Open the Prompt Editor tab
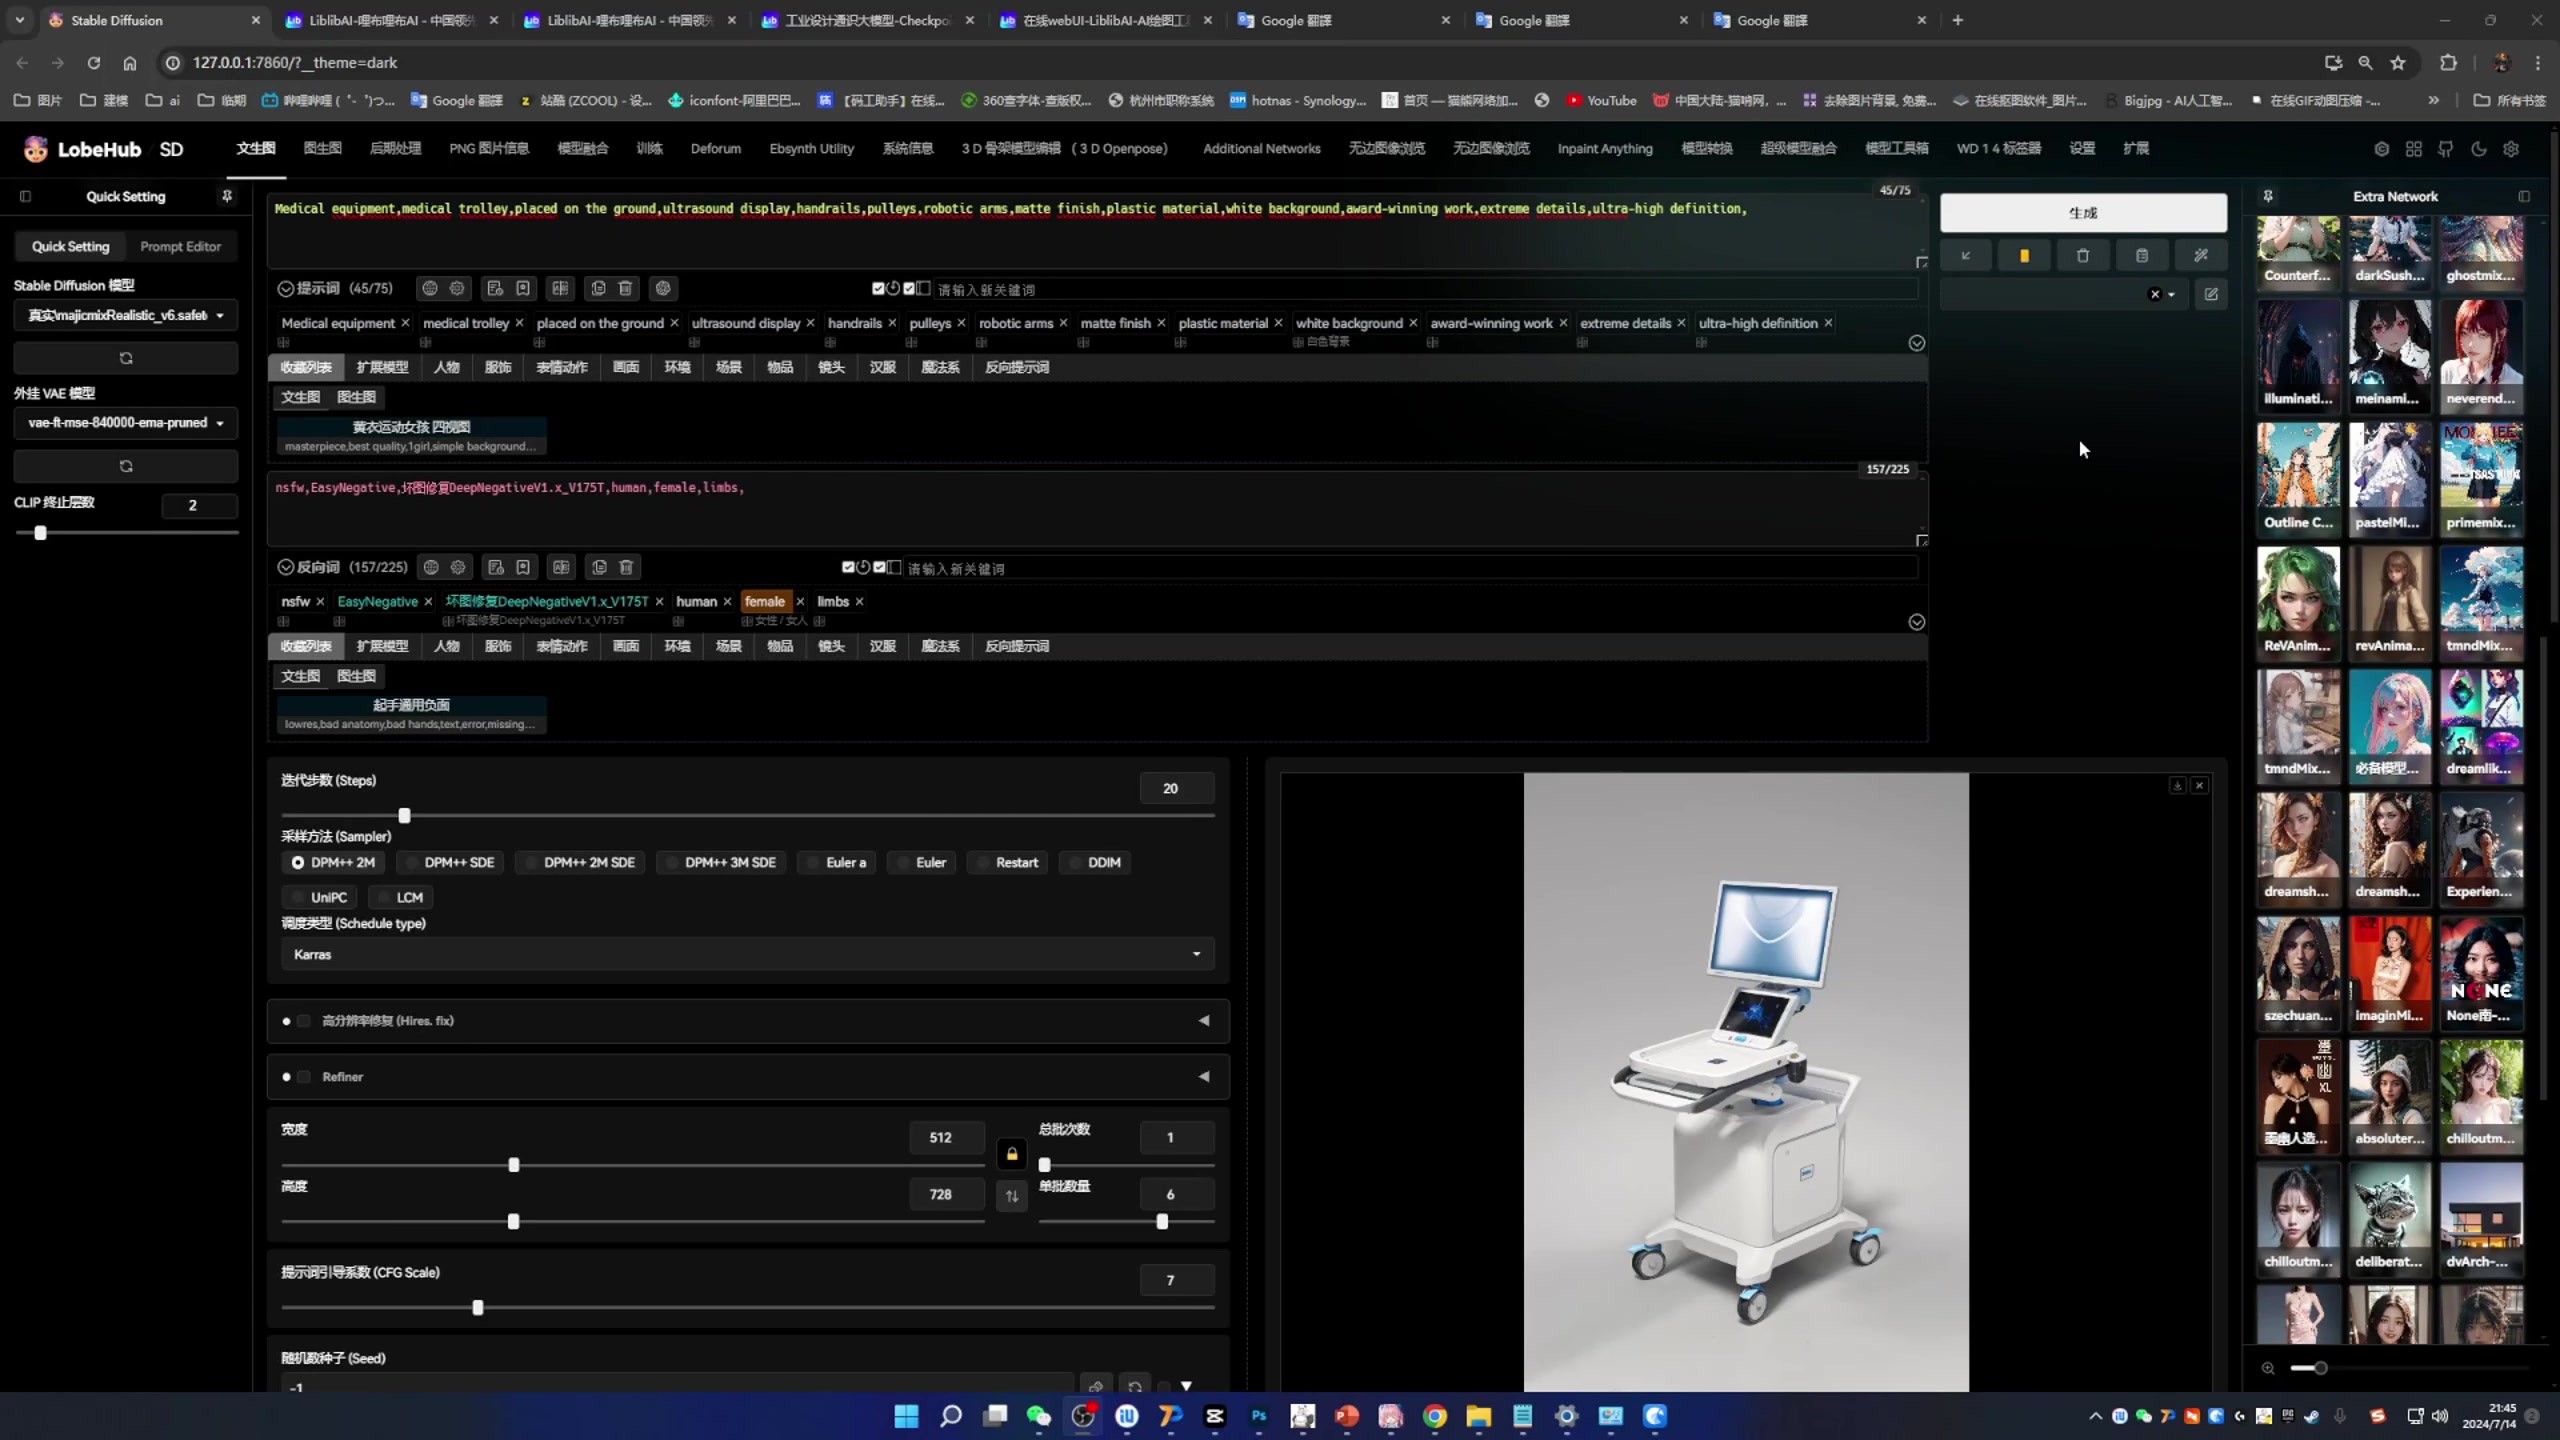 (180, 246)
